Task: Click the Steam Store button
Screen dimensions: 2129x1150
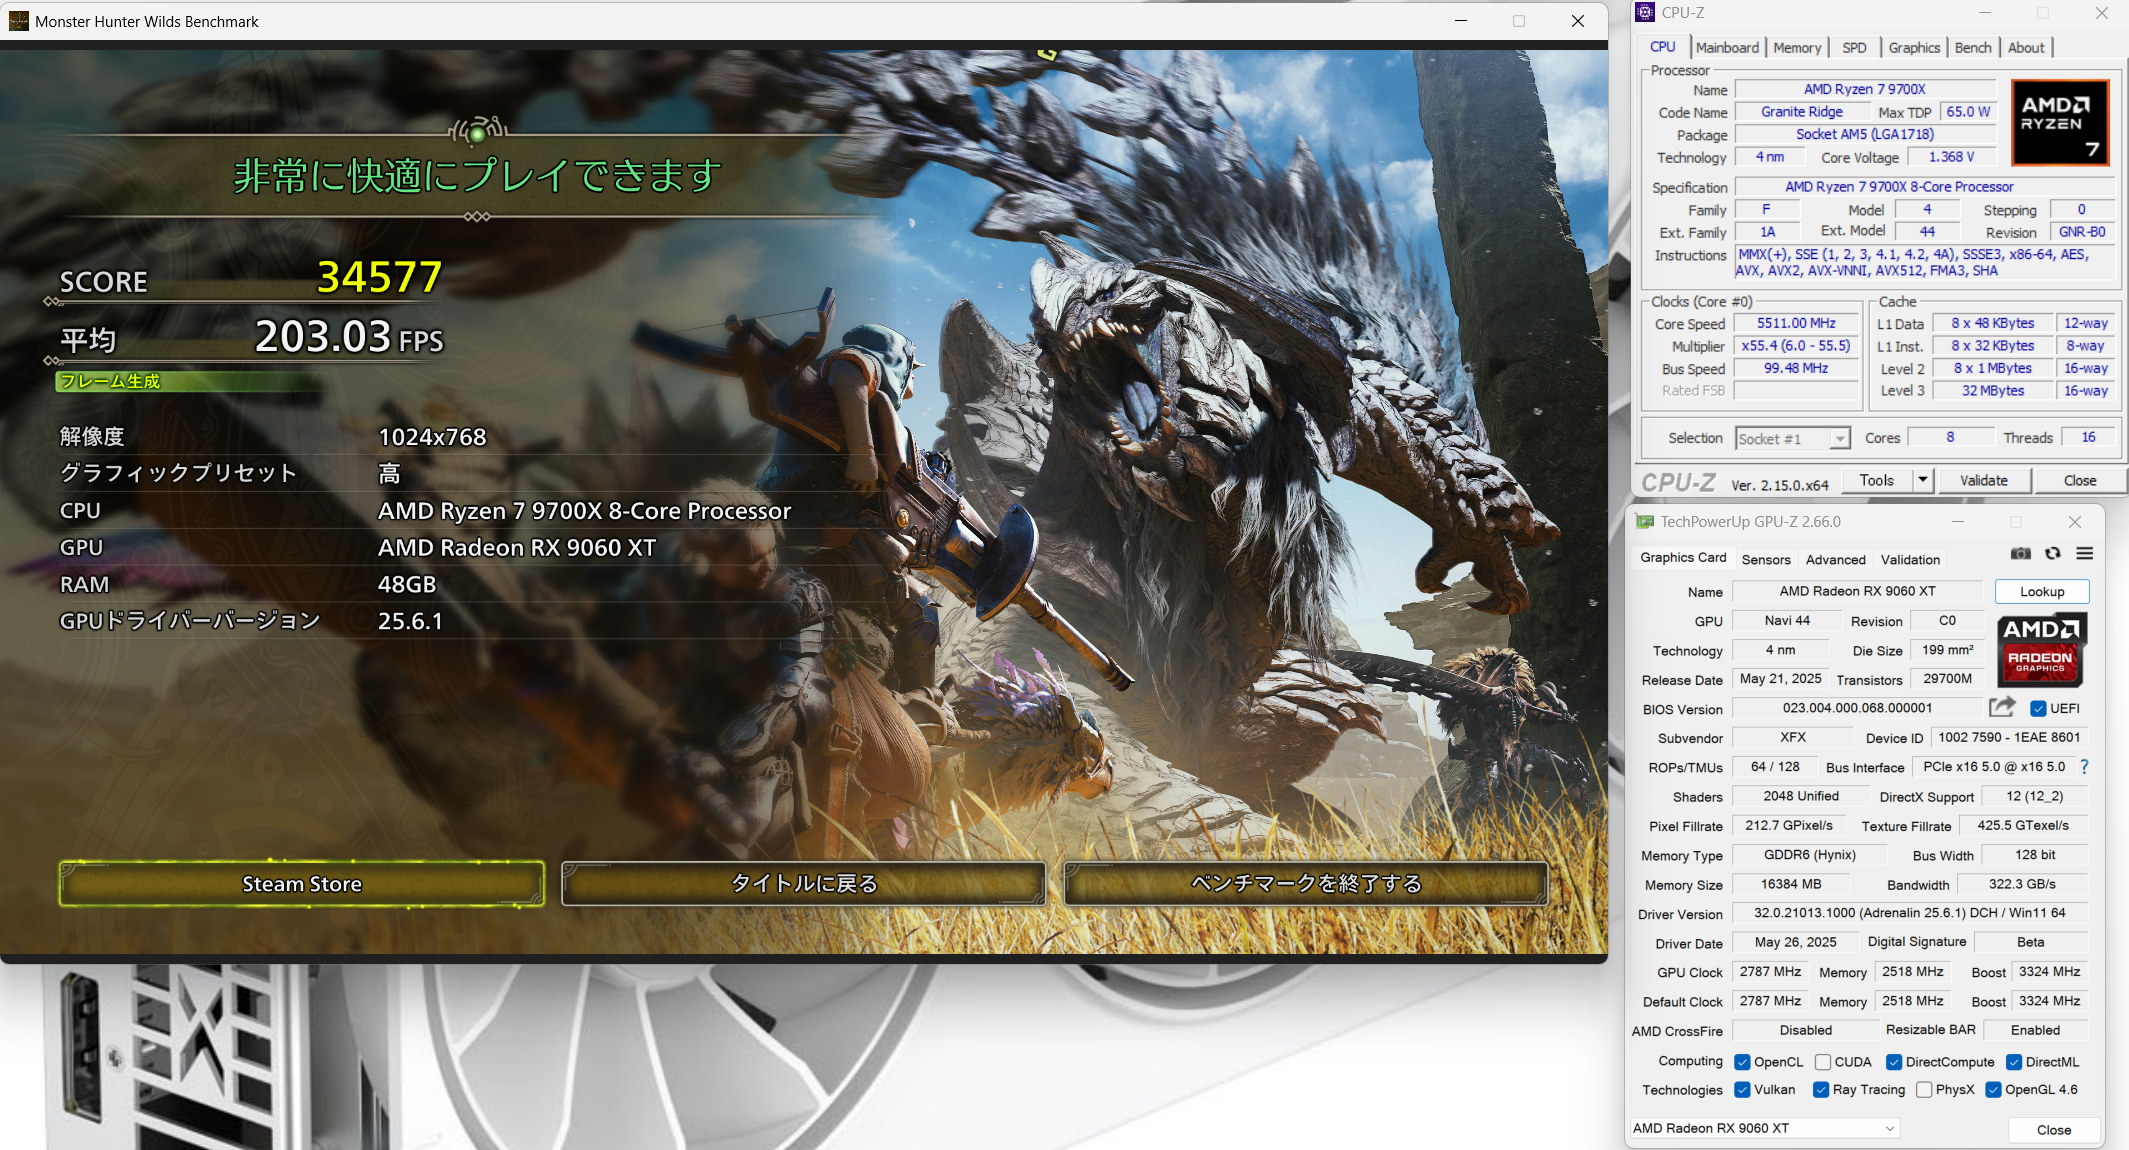Action: [x=302, y=884]
